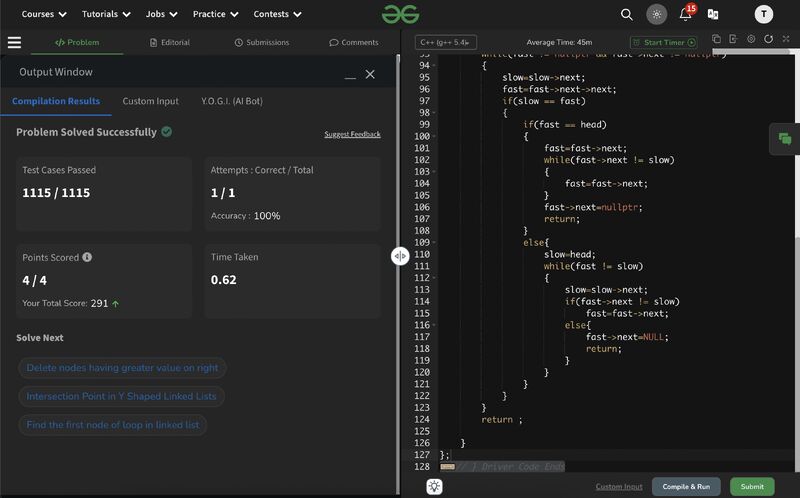Open the C++ language selector dropdown

(x=445, y=42)
